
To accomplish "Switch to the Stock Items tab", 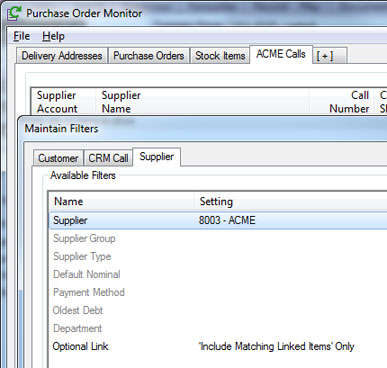I will (220, 56).
